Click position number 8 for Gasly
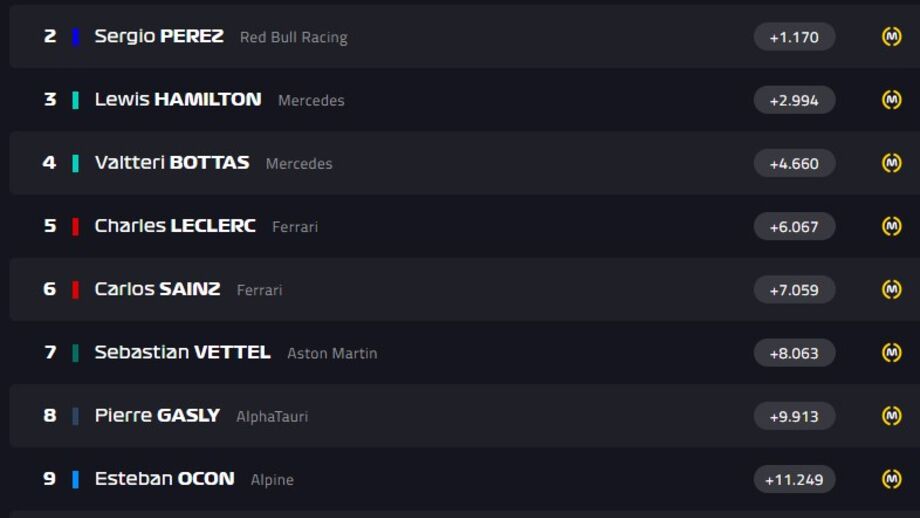 pos(50,415)
